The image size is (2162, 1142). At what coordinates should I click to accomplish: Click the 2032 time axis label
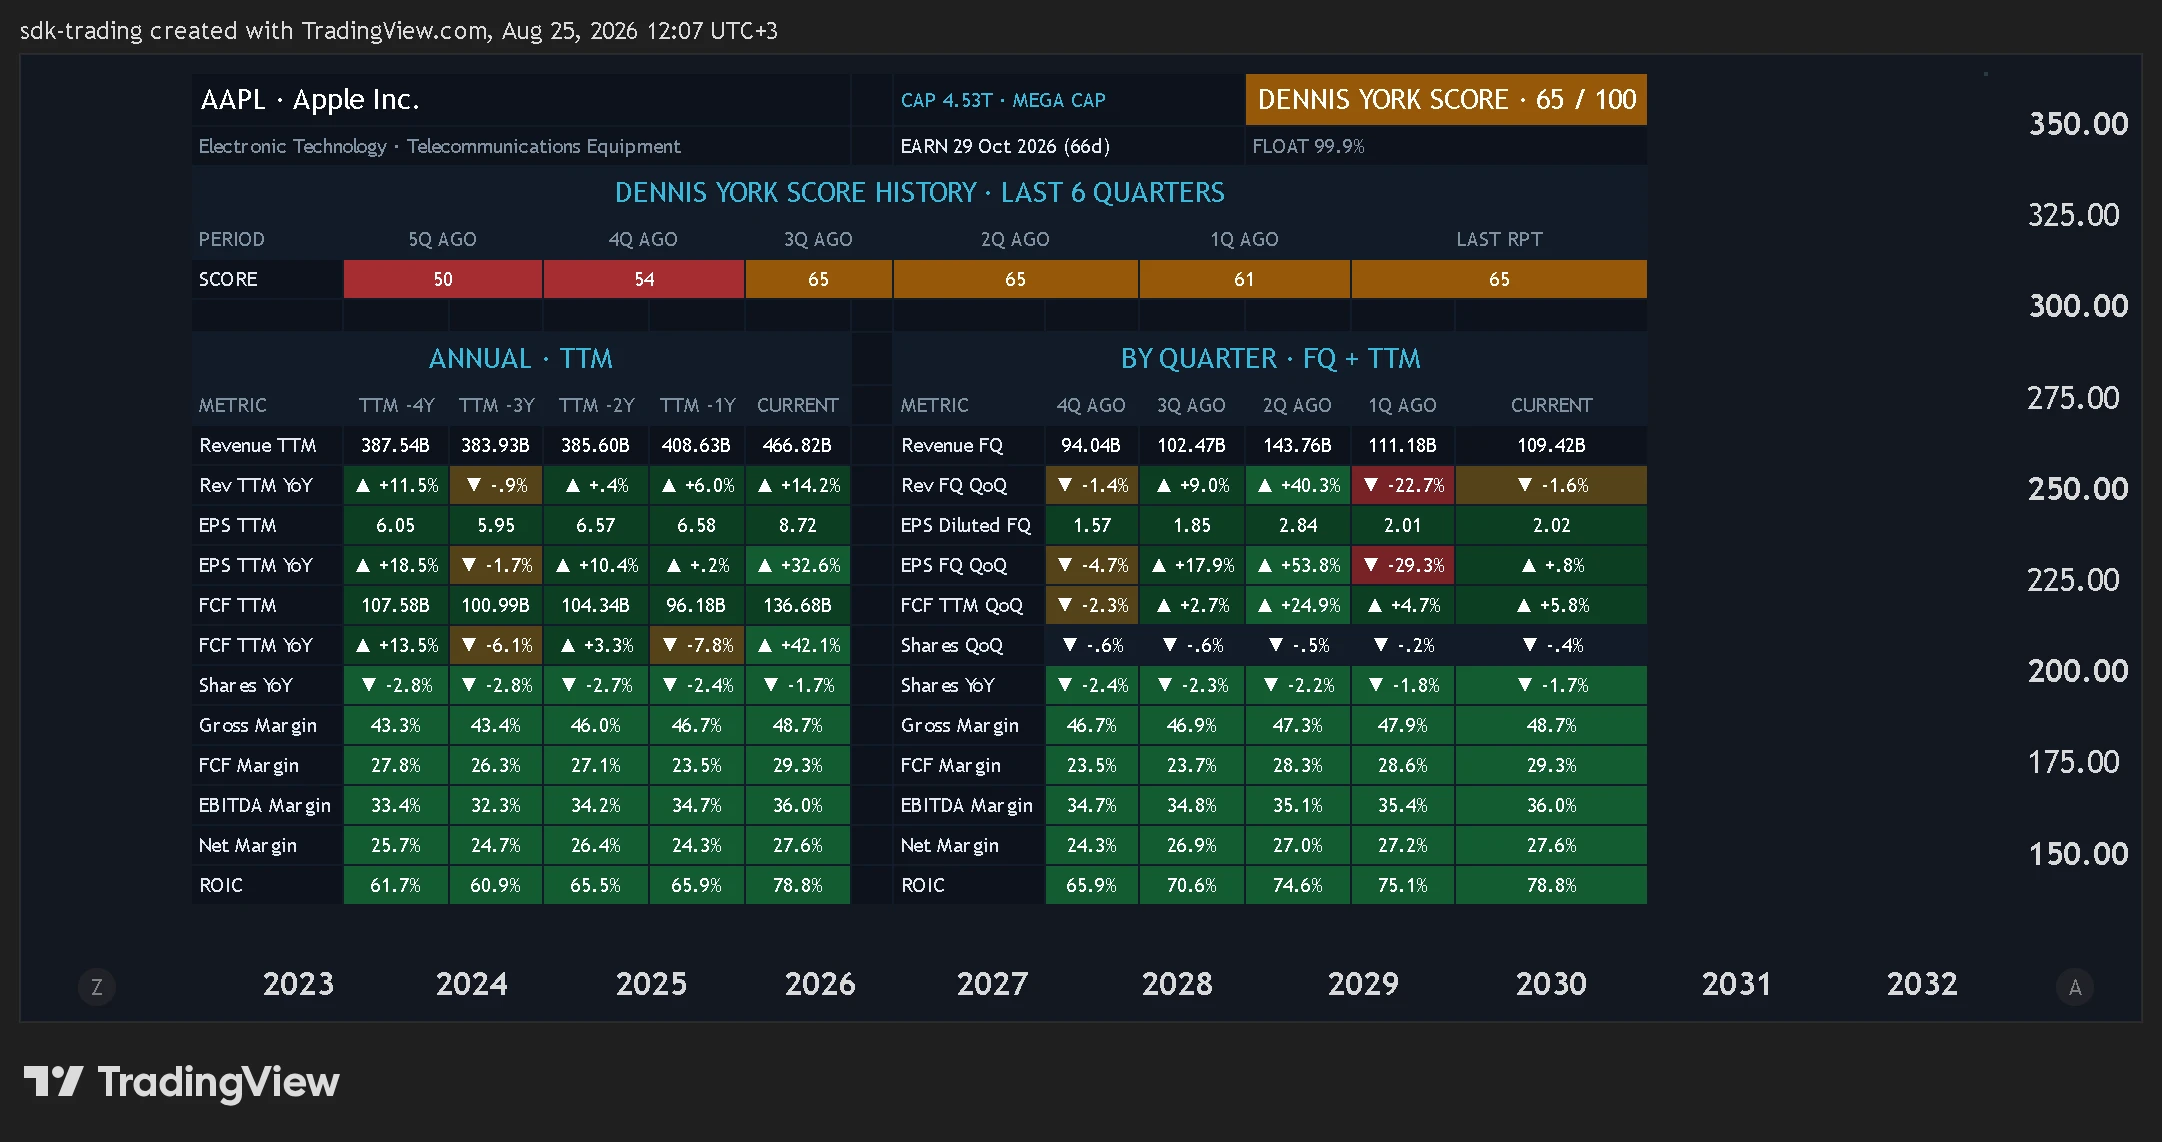pos(1922,984)
